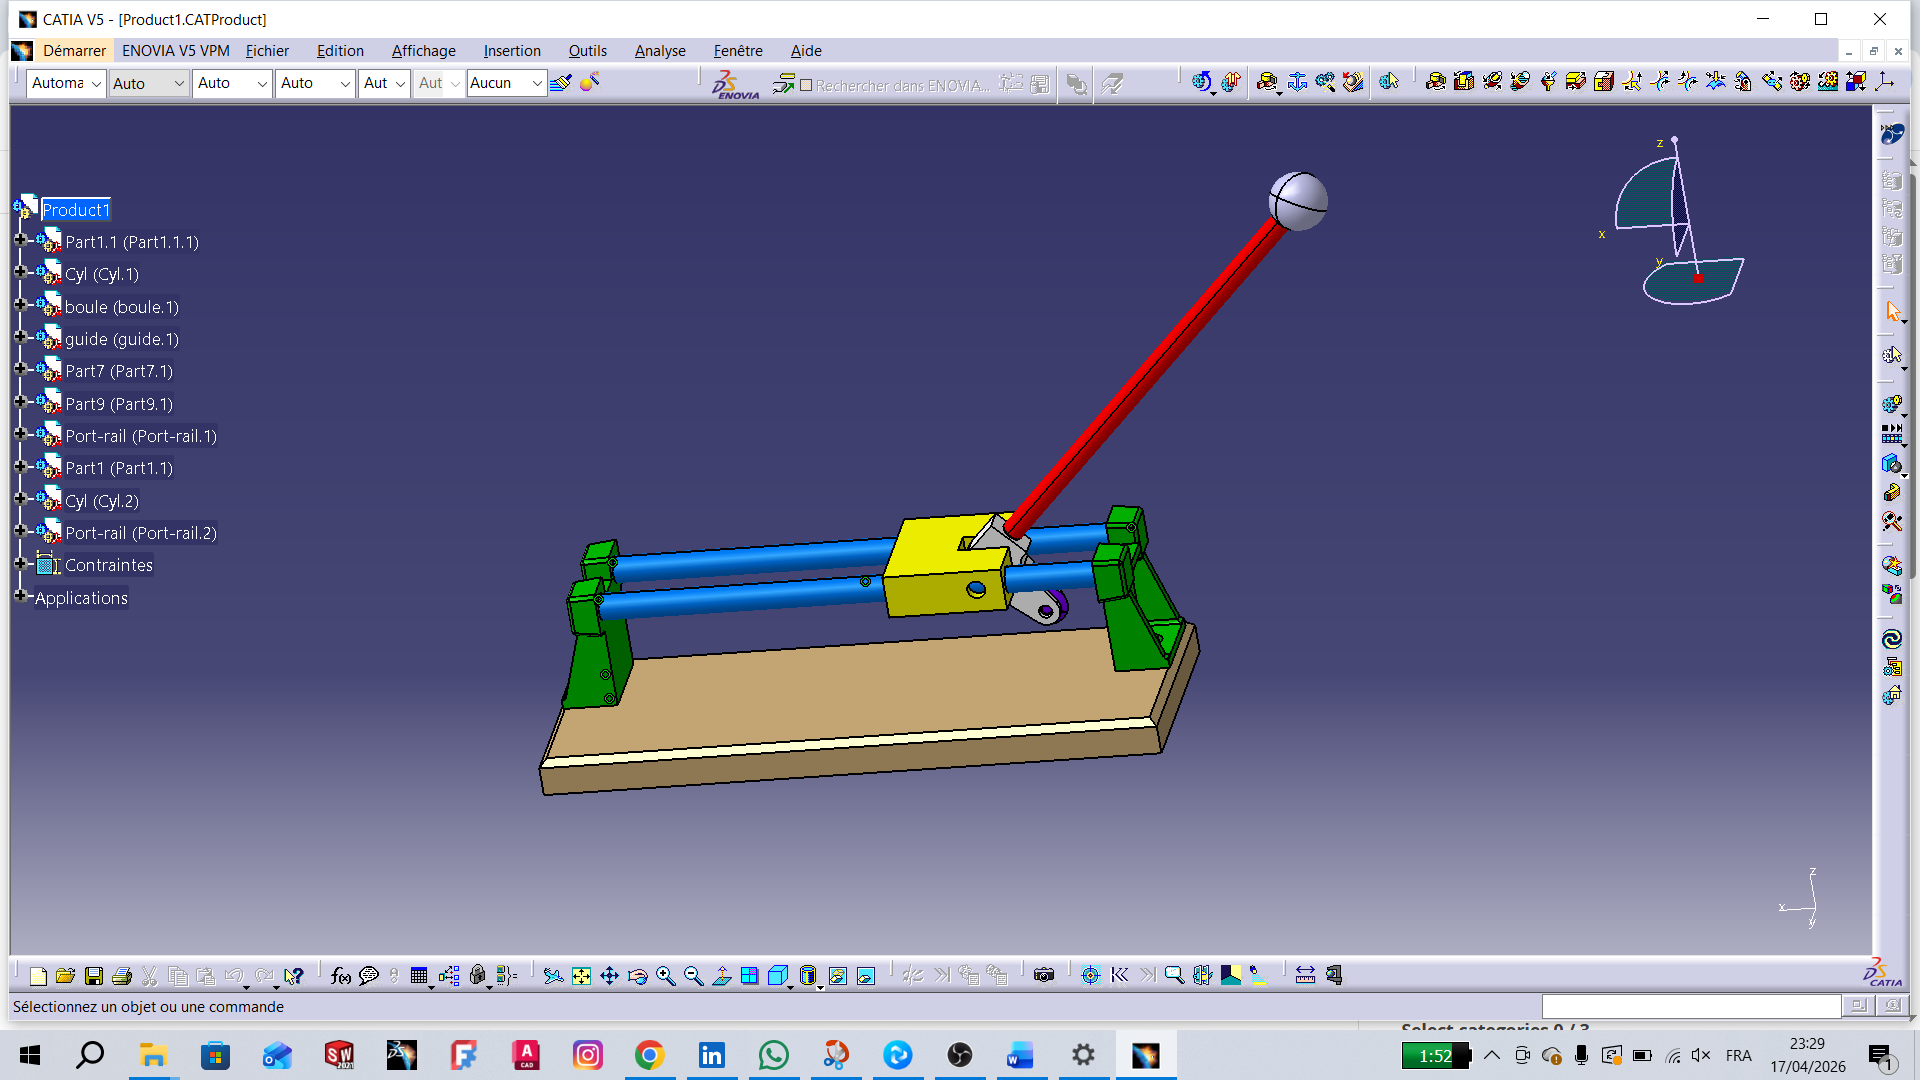The image size is (1920, 1080).
Task: Select Port-rail (Port-rail.2) in the tree
Action: 141,533
